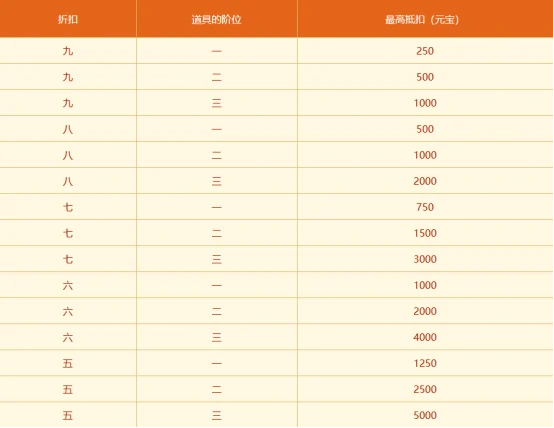Click tier 二 in the 1500 row
554x428 pixels.
point(217,233)
